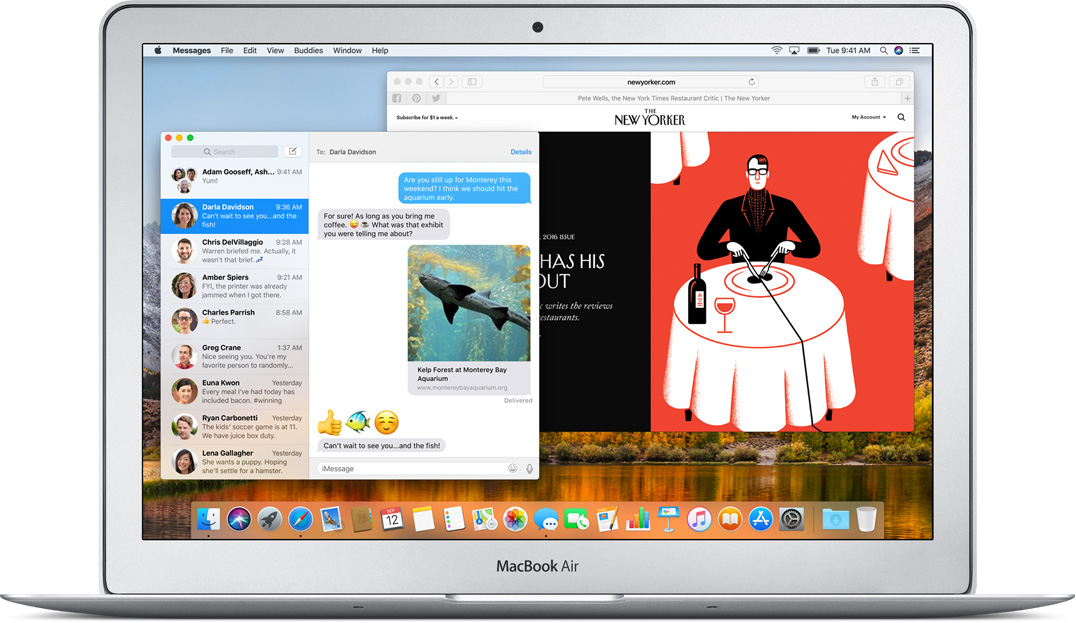Open the Twitter bookmark icon in Safari
The image size is (1076, 623).
click(x=436, y=99)
